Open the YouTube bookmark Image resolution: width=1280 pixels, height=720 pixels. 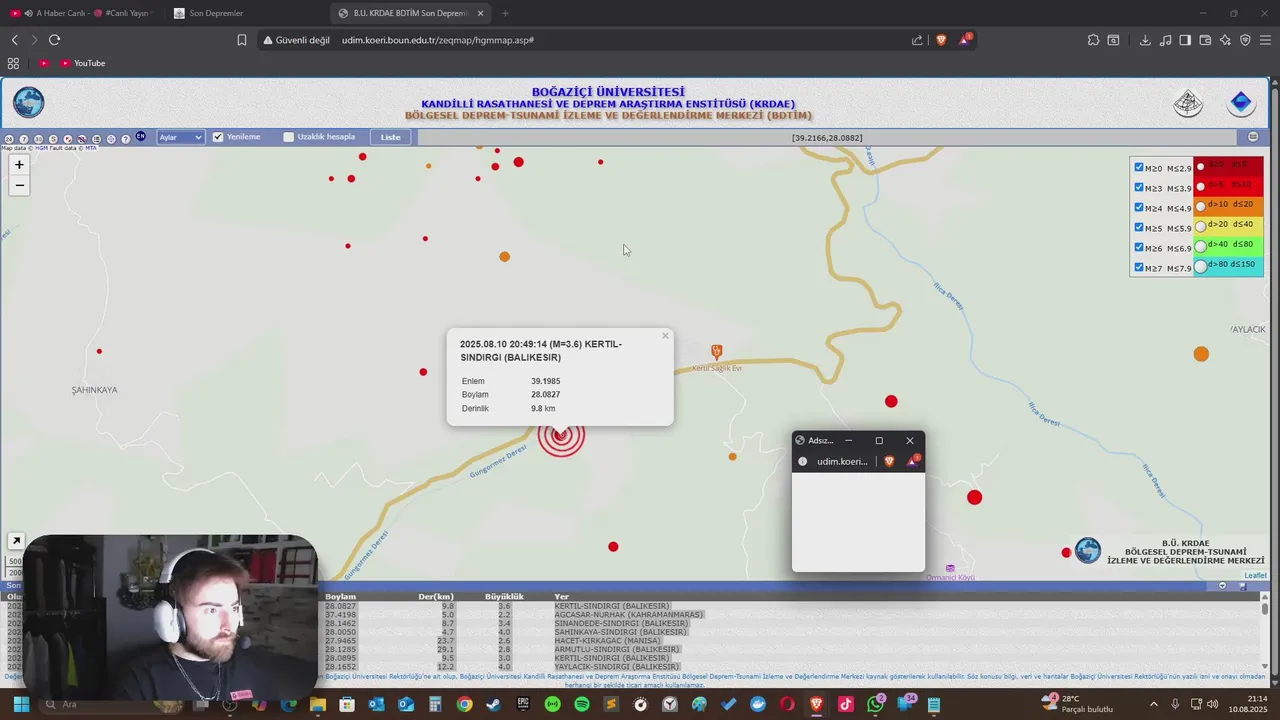(x=82, y=63)
